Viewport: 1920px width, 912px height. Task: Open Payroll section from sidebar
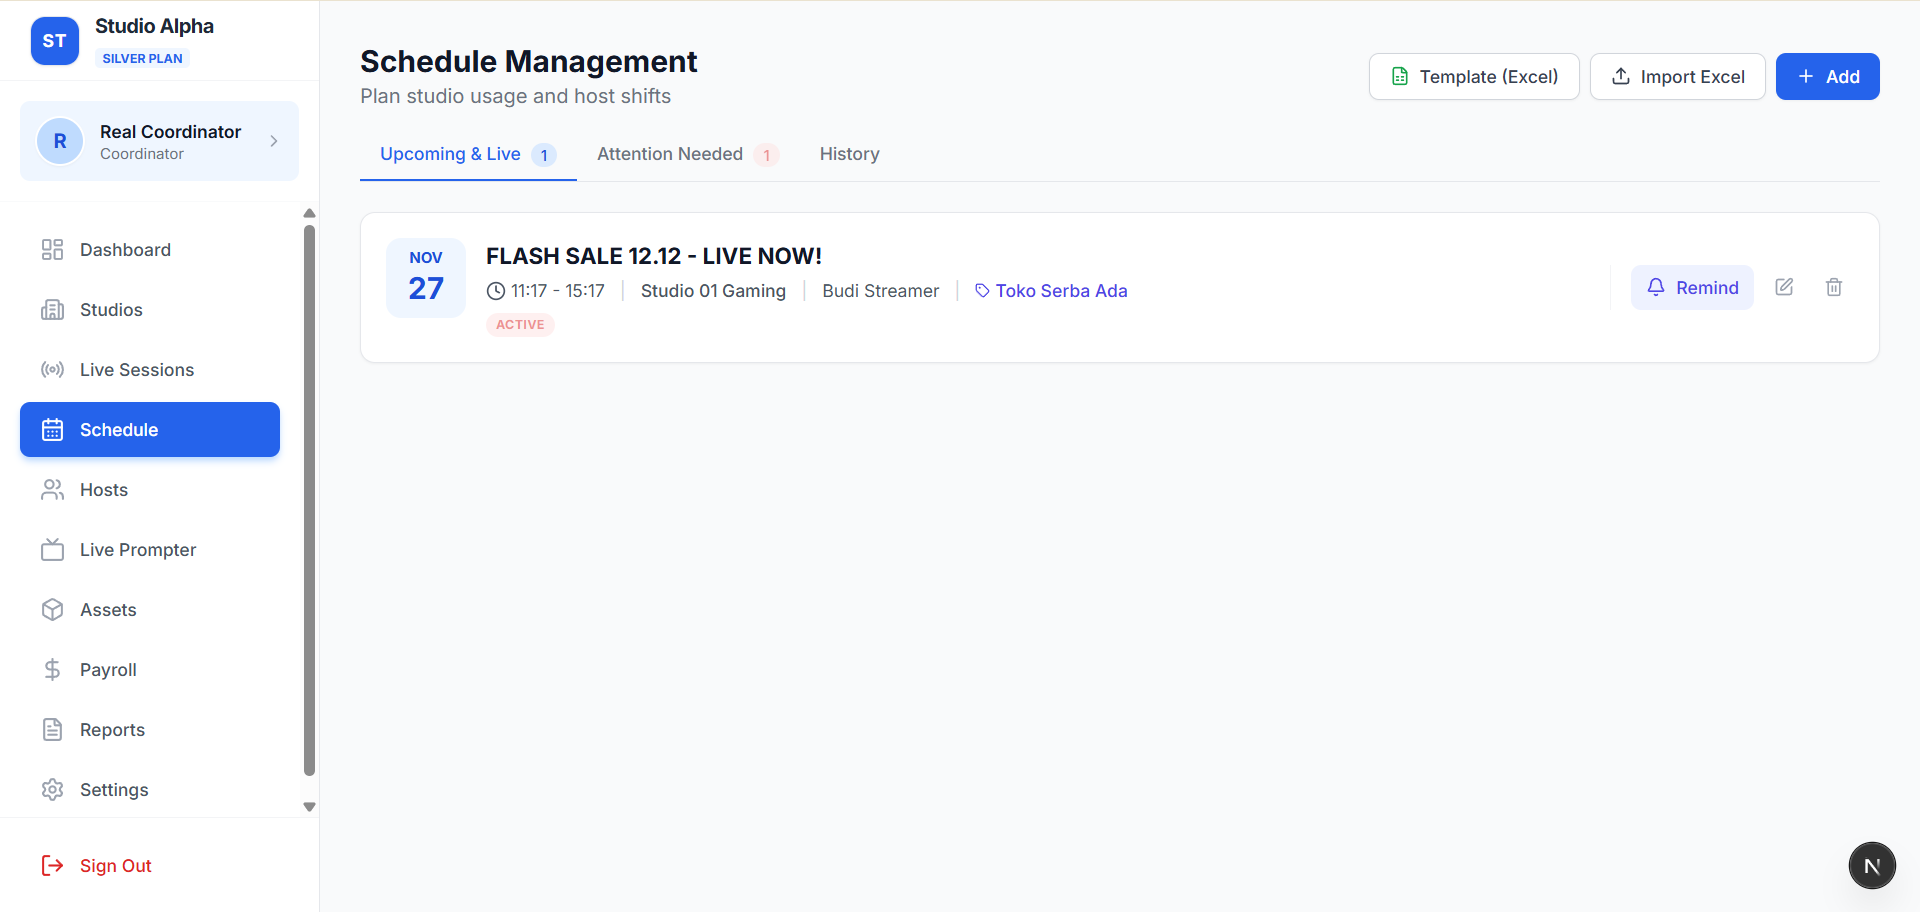tap(108, 670)
